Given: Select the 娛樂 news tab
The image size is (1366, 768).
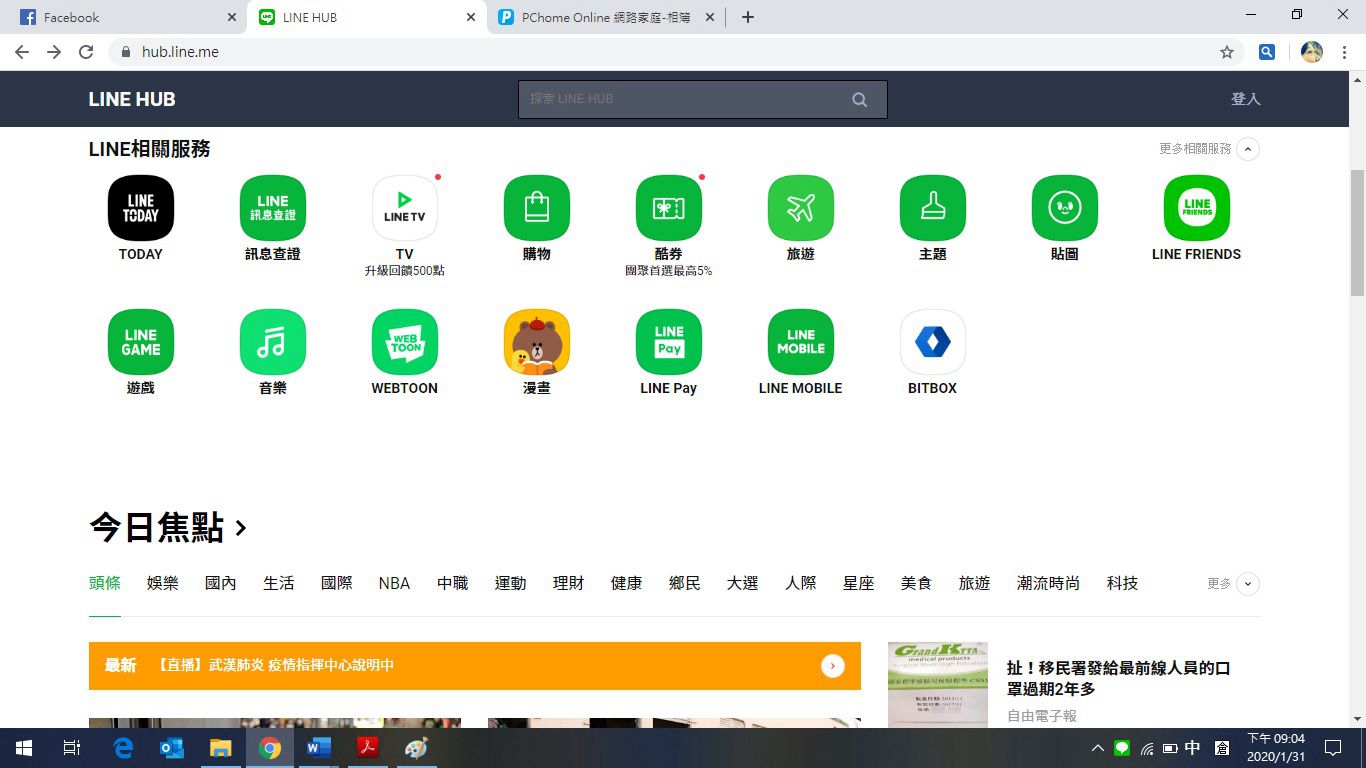Looking at the screenshot, I should tap(163, 583).
